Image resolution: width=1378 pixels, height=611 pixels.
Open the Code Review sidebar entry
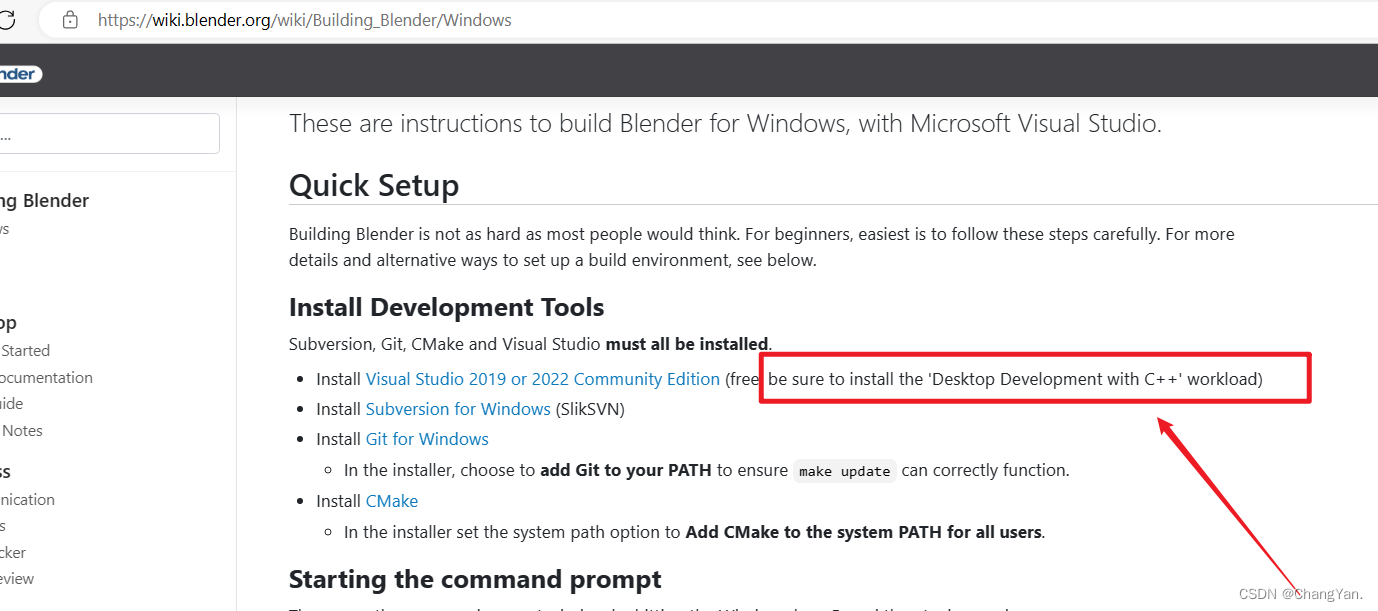17,578
